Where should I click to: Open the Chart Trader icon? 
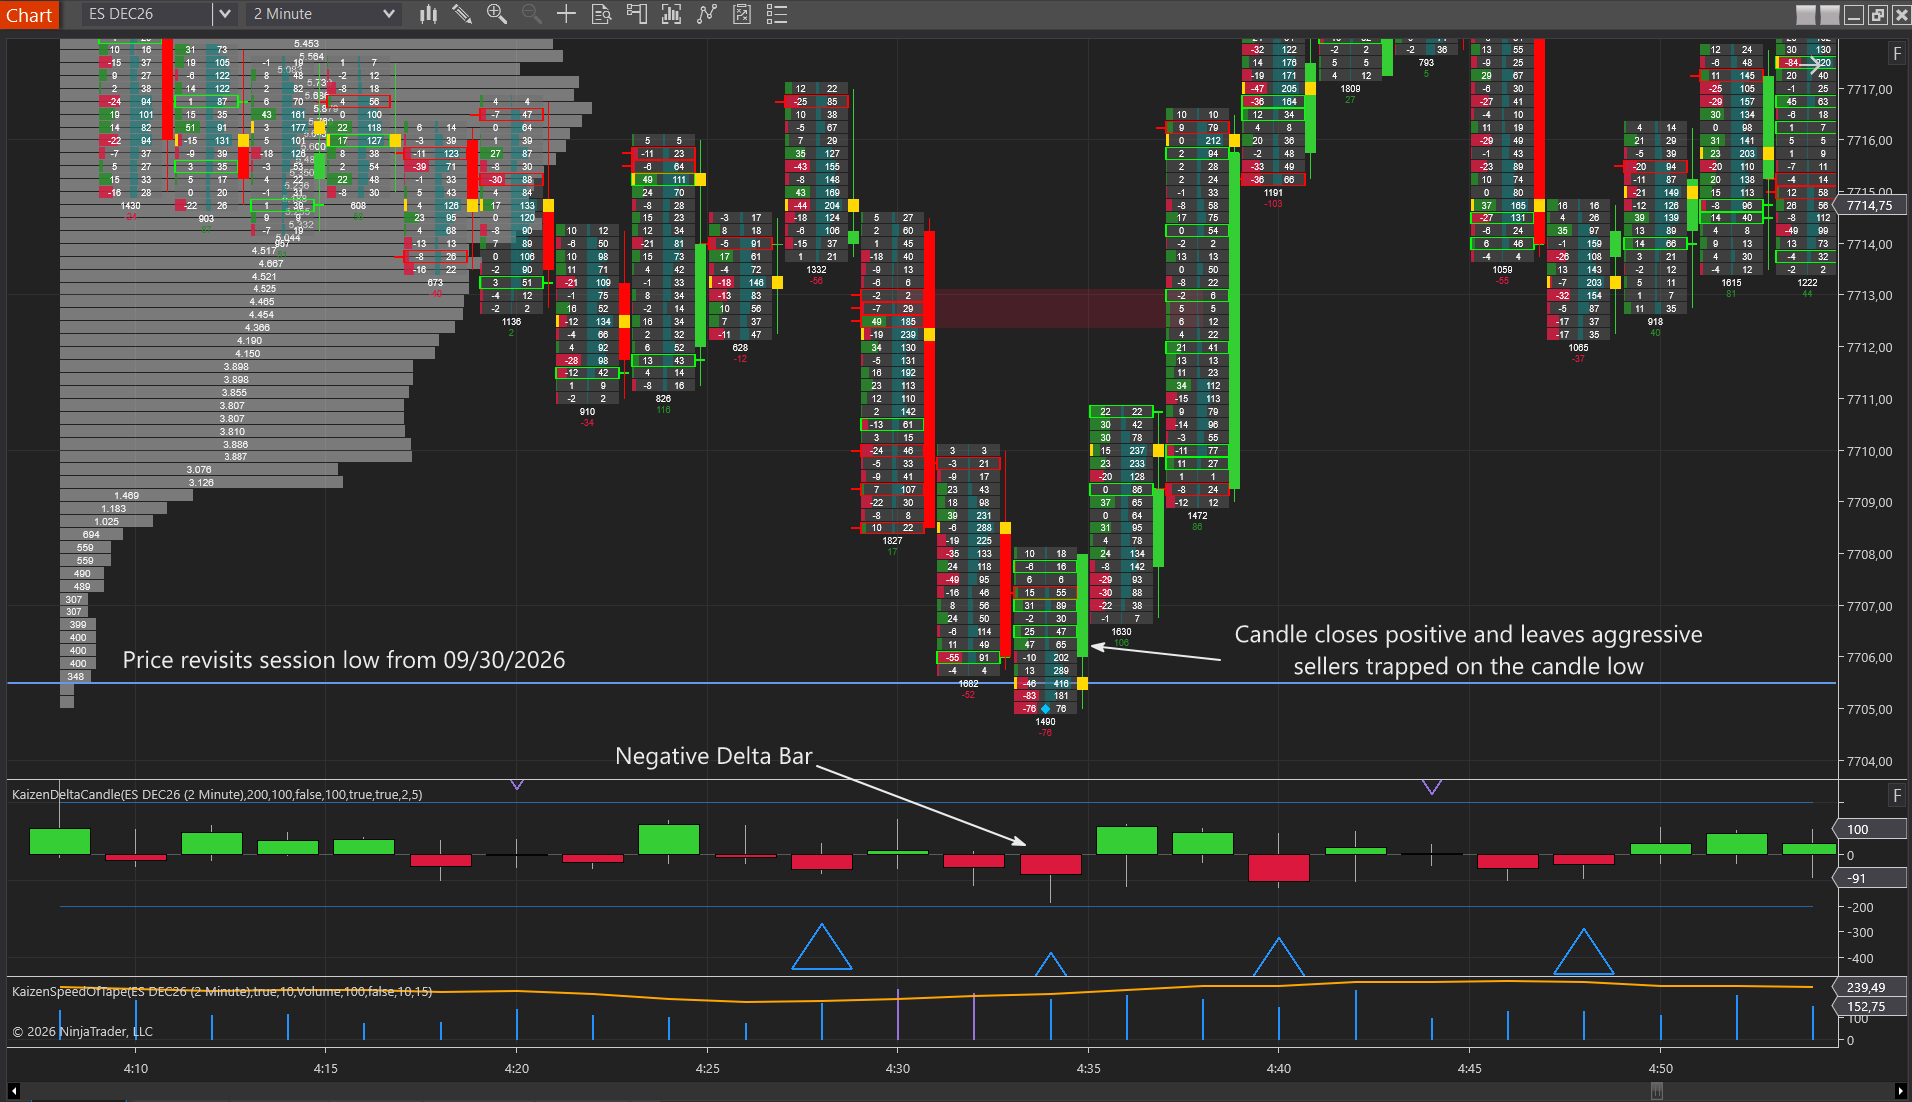click(x=636, y=14)
